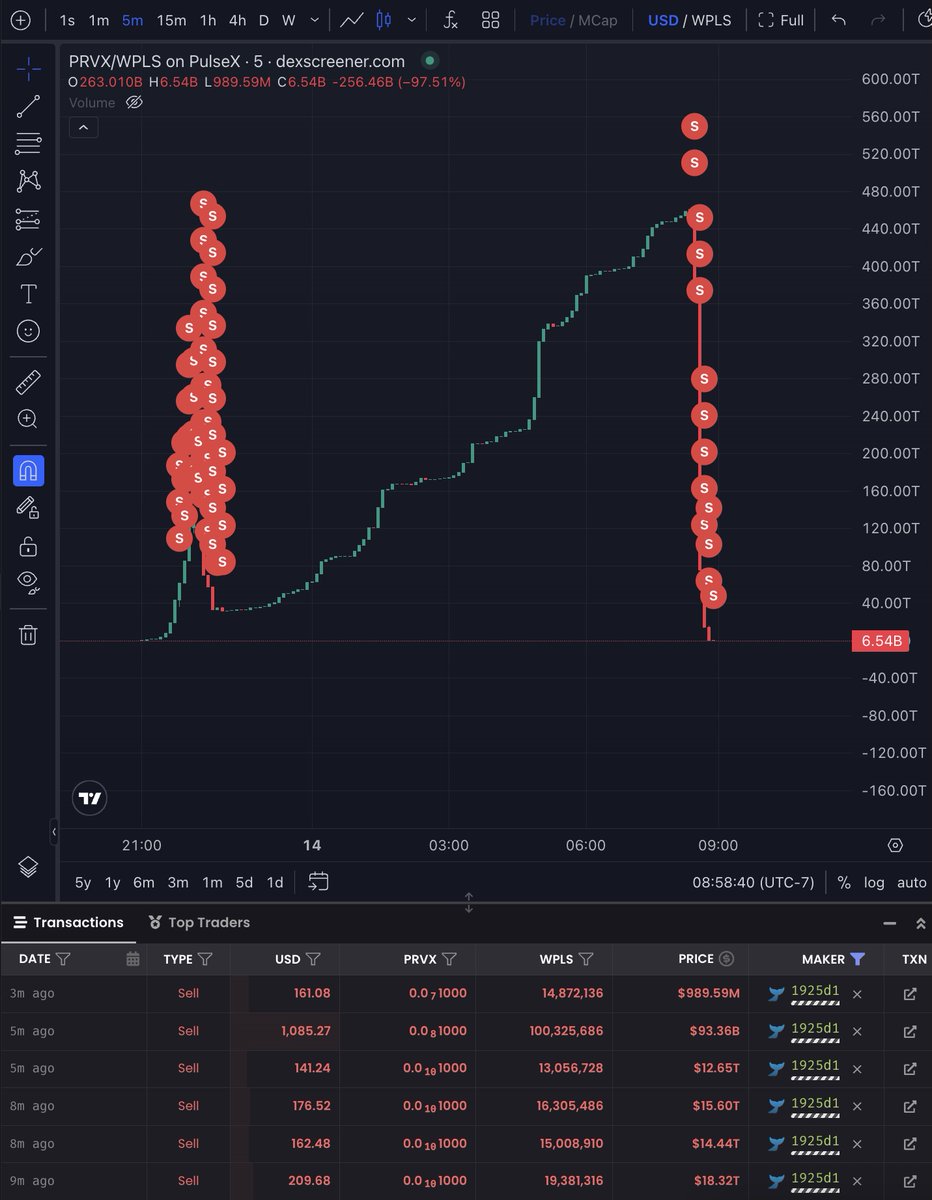Open the indicators fx menu
Image resolution: width=932 pixels, height=1200 pixels.
pyautogui.click(x=451, y=20)
